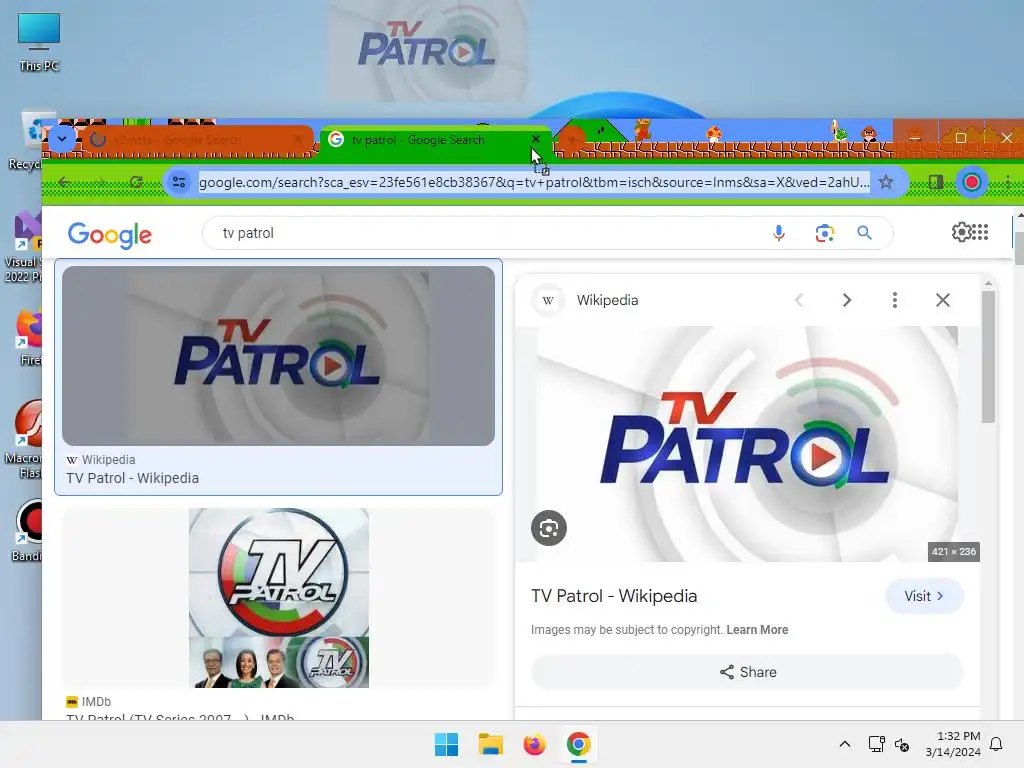Open the Chrome profile avatar
This screenshot has height=768, width=1024.
(x=971, y=182)
